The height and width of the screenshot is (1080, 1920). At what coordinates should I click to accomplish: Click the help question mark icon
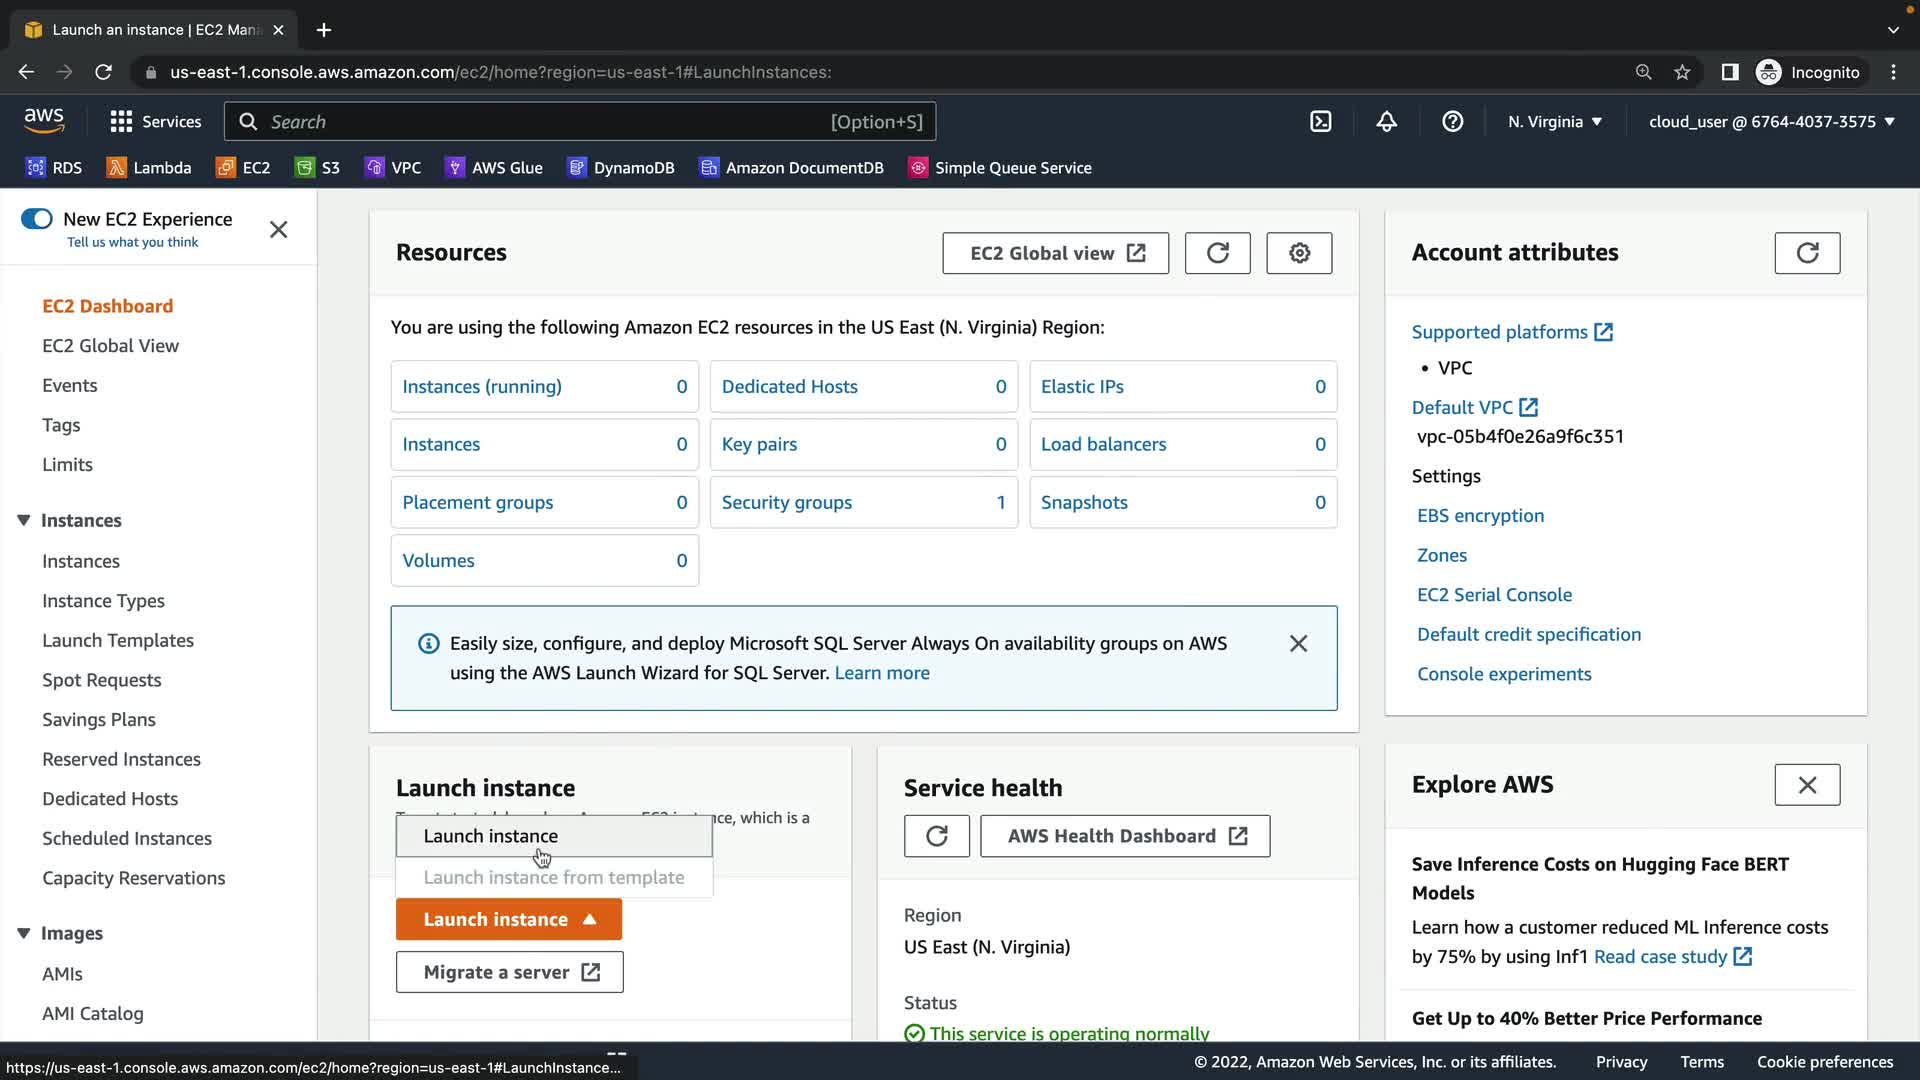point(1452,122)
